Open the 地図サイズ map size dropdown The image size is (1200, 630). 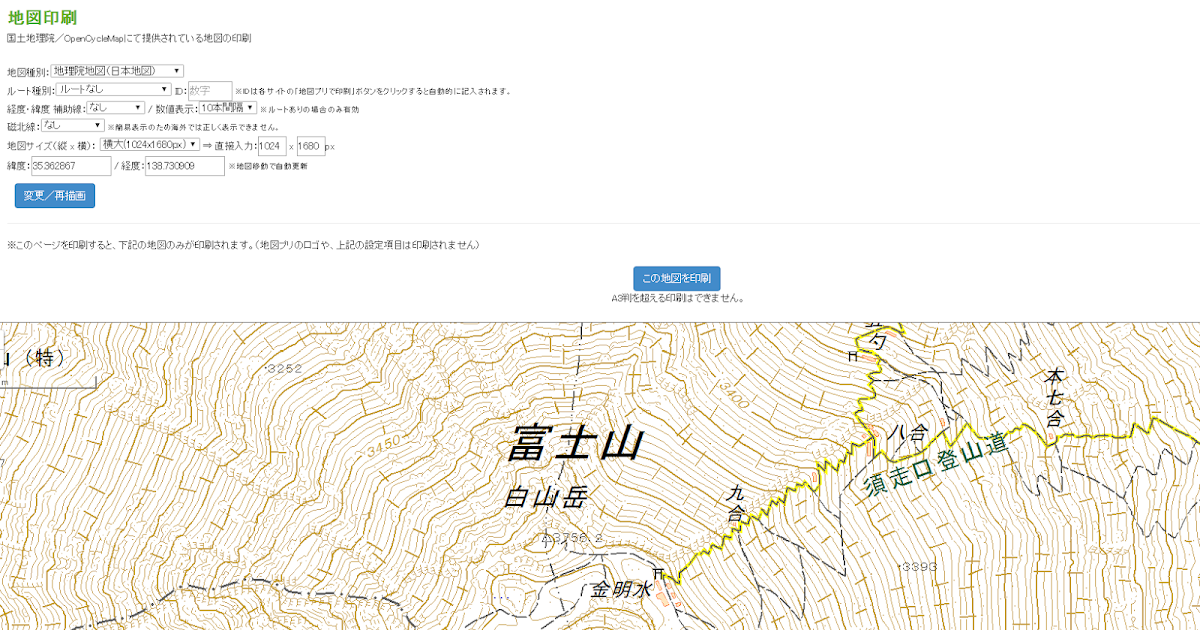click(x=150, y=145)
